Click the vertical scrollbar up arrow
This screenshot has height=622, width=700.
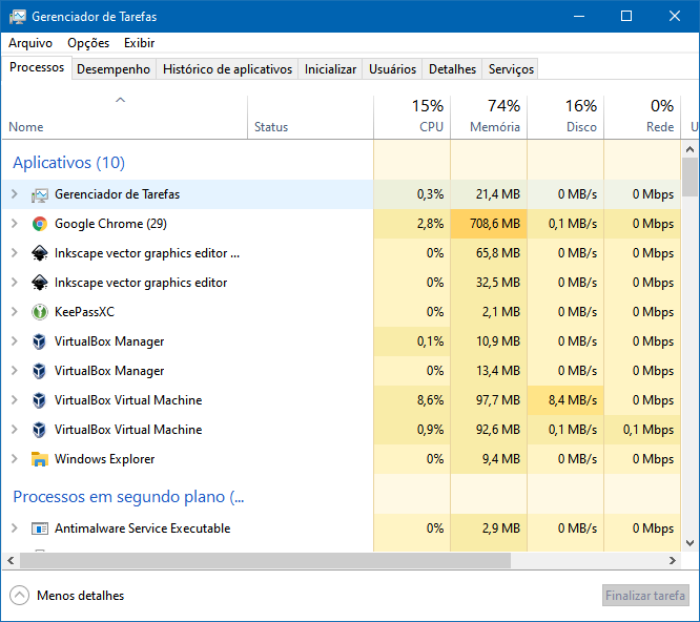(x=690, y=150)
